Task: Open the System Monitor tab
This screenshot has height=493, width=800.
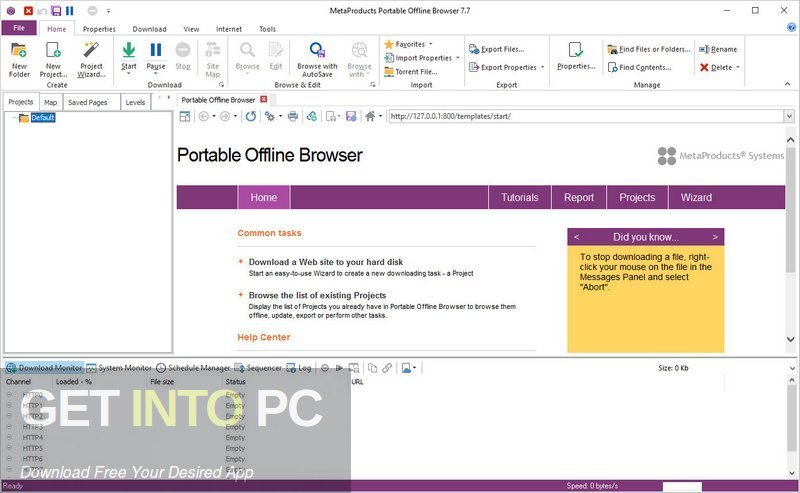Action: point(119,367)
